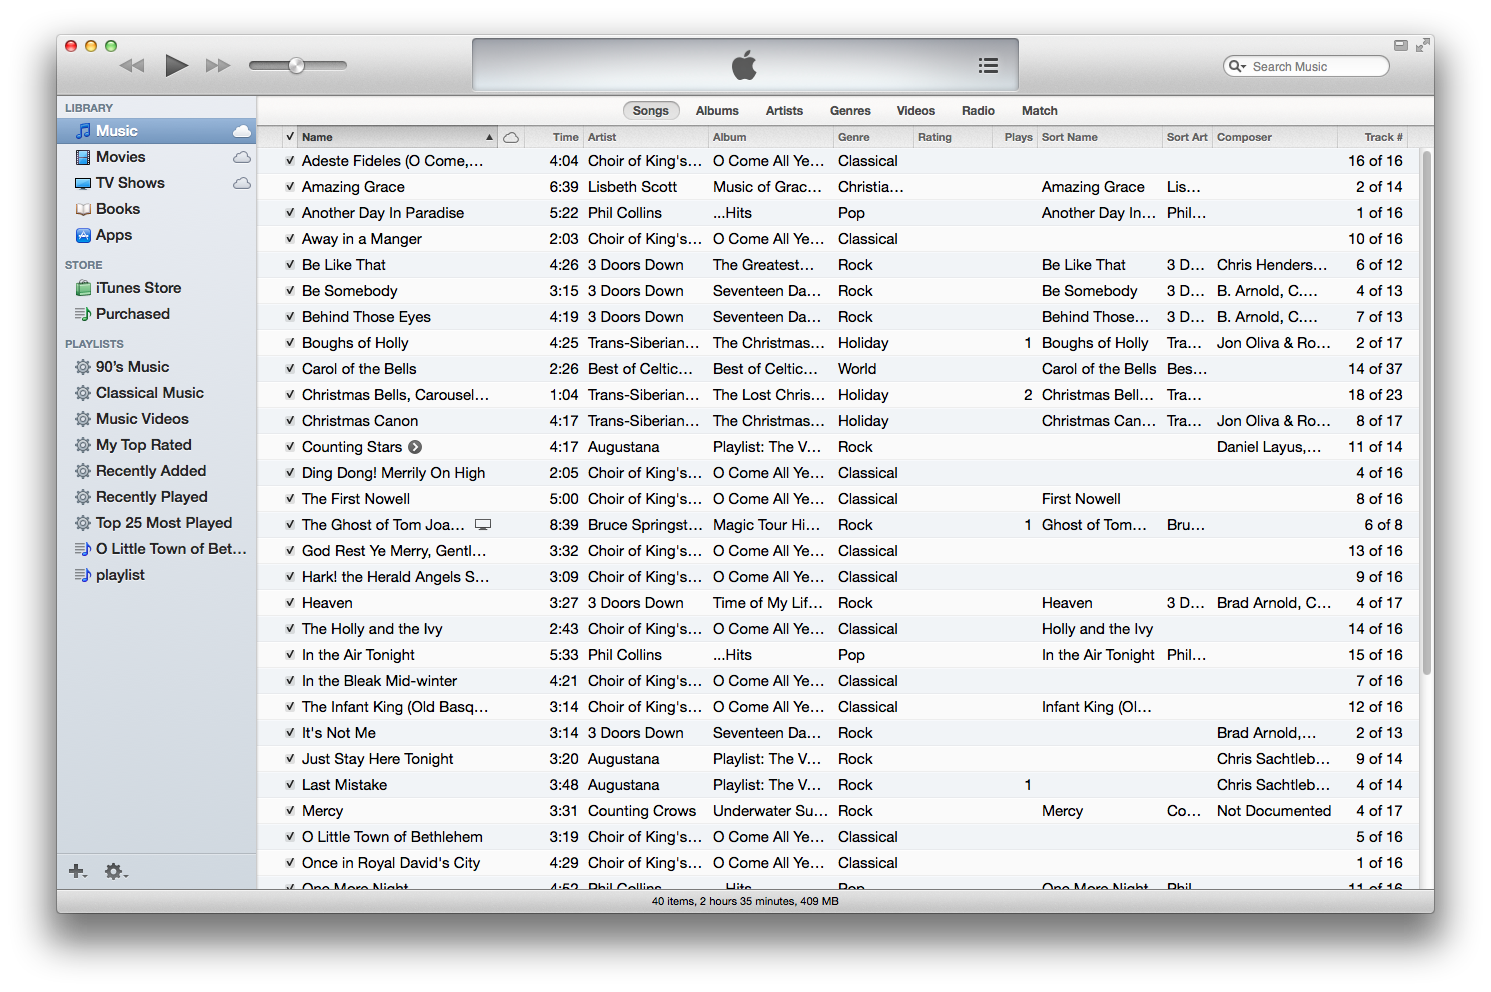Image resolution: width=1491 pixels, height=992 pixels.
Task: Skip forward to the next track
Action: click(x=218, y=66)
